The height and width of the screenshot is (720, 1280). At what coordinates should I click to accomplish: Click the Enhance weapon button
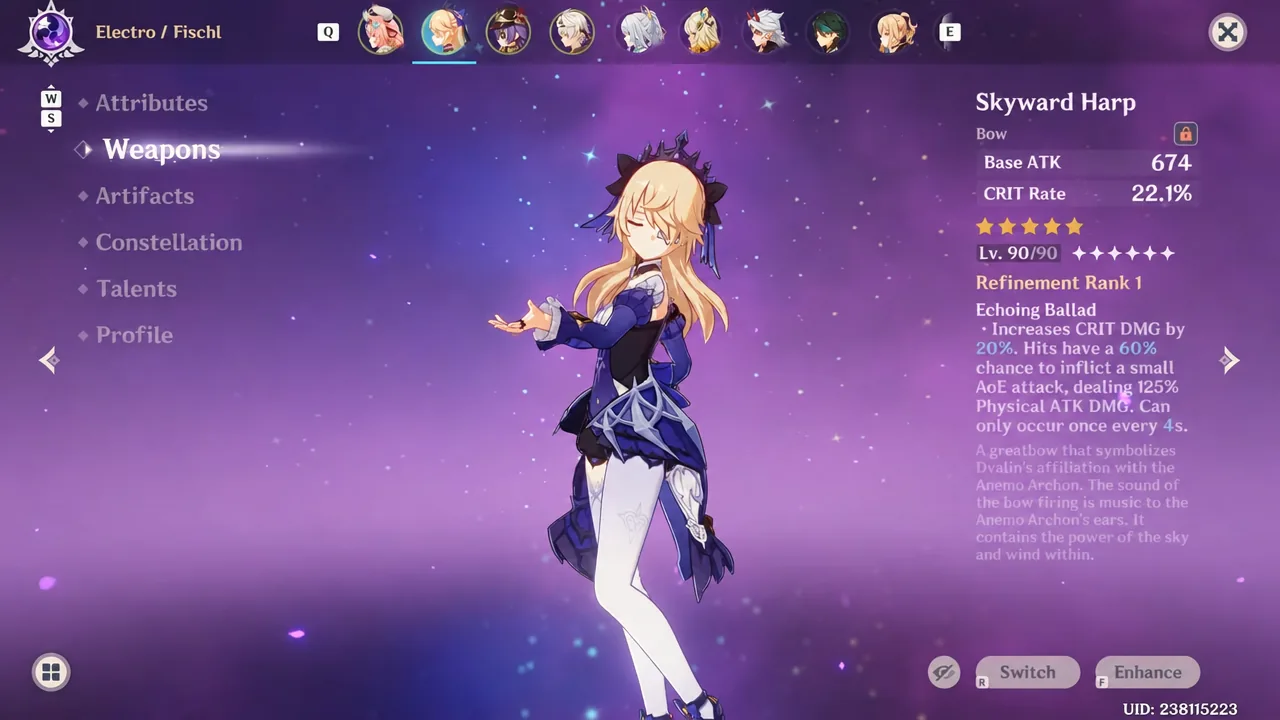1147,672
